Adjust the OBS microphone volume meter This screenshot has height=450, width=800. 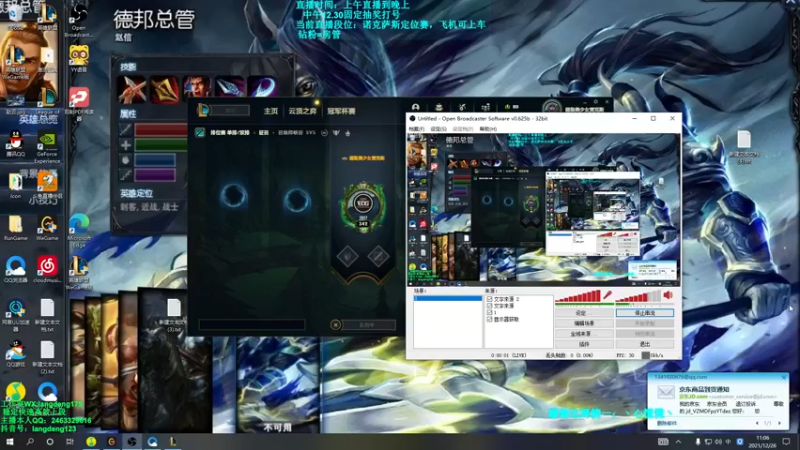(578, 296)
